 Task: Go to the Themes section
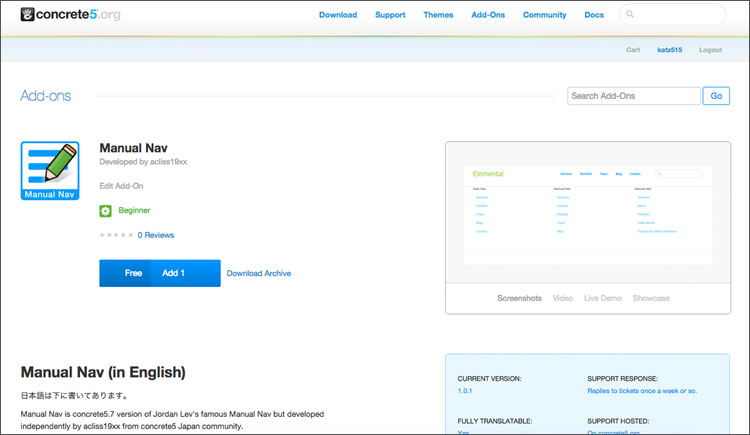[438, 15]
